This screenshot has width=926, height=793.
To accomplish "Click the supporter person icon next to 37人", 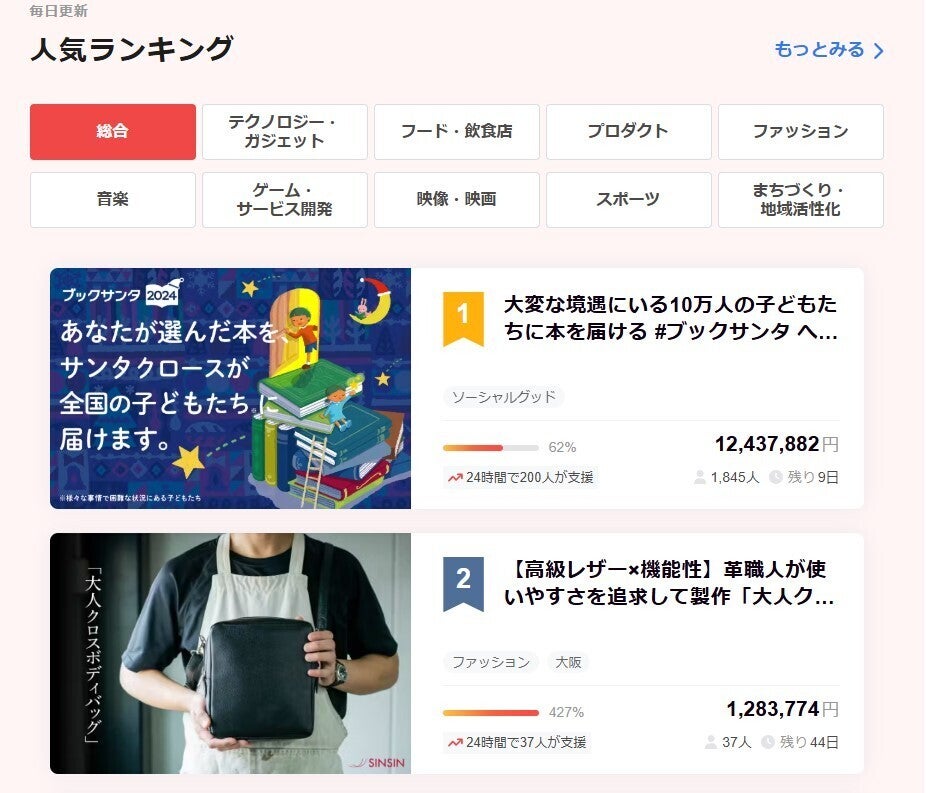I will (711, 742).
